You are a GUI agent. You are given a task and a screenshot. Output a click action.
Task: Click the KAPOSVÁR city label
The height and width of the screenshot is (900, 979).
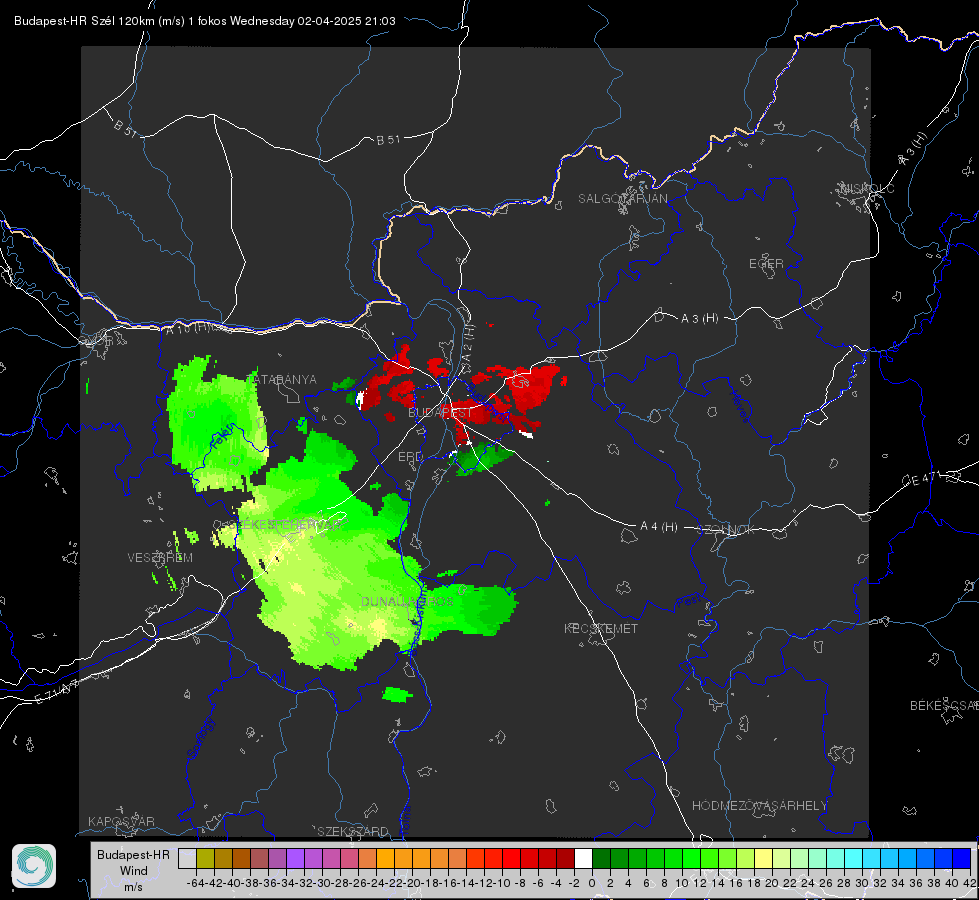(121, 821)
